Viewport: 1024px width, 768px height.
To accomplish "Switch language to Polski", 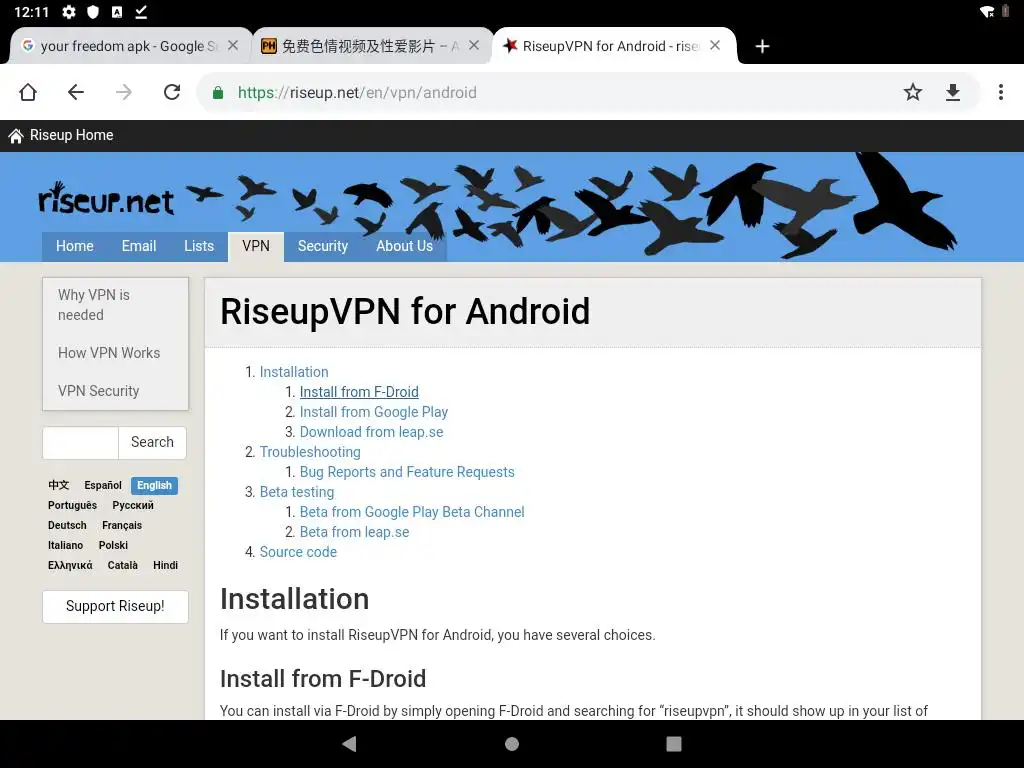I will click(x=113, y=545).
